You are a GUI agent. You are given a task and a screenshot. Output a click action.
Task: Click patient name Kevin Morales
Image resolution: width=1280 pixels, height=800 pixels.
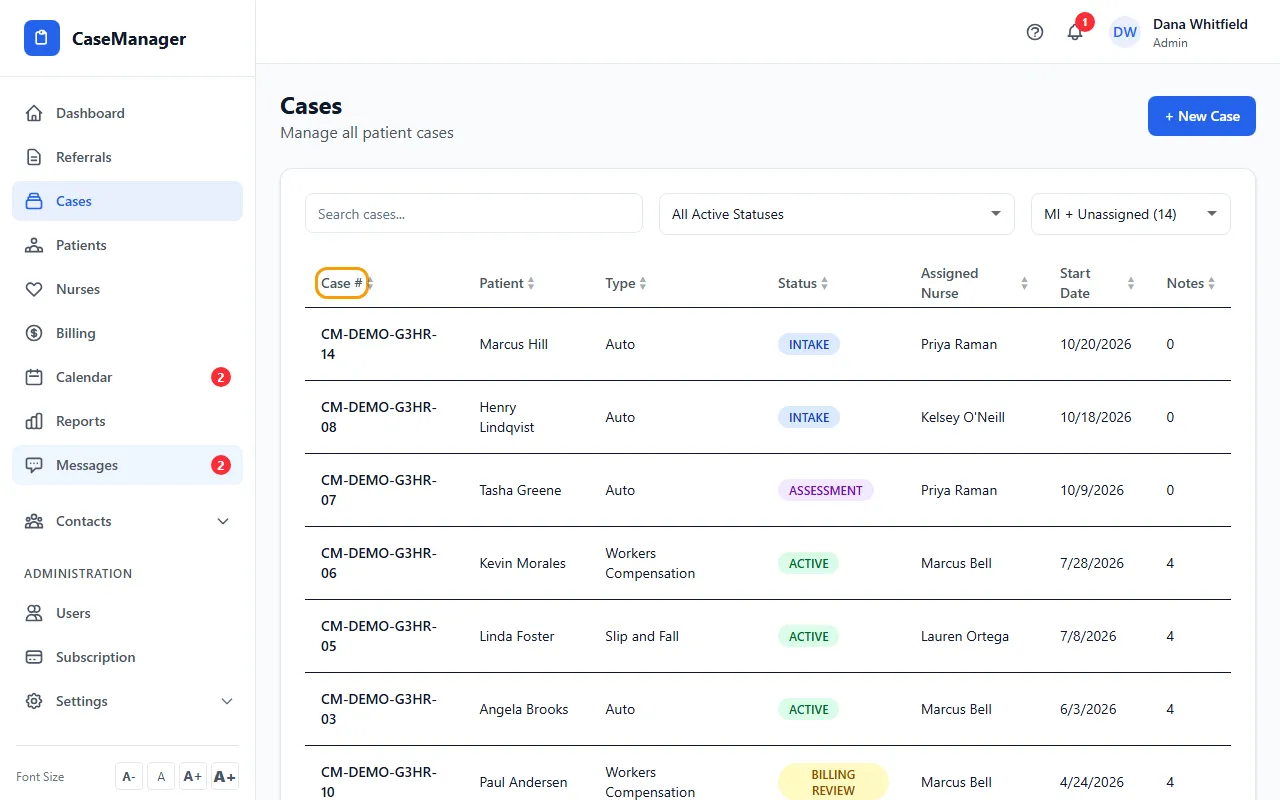click(x=523, y=563)
